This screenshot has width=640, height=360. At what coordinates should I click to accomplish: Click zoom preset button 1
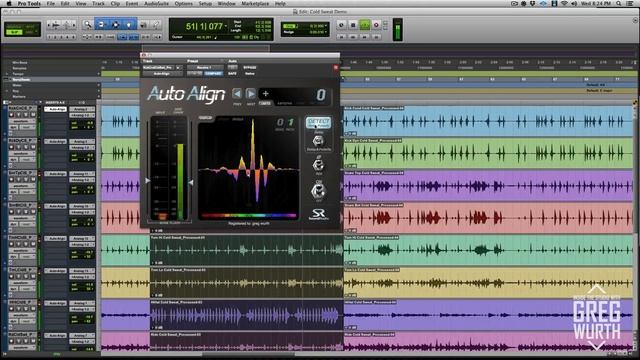[50, 37]
